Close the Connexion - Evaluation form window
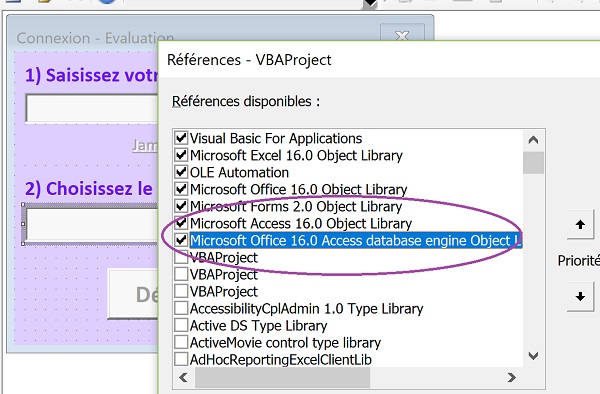Image resolution: width=600 pixels, height=394 pixels. point(402,33)
